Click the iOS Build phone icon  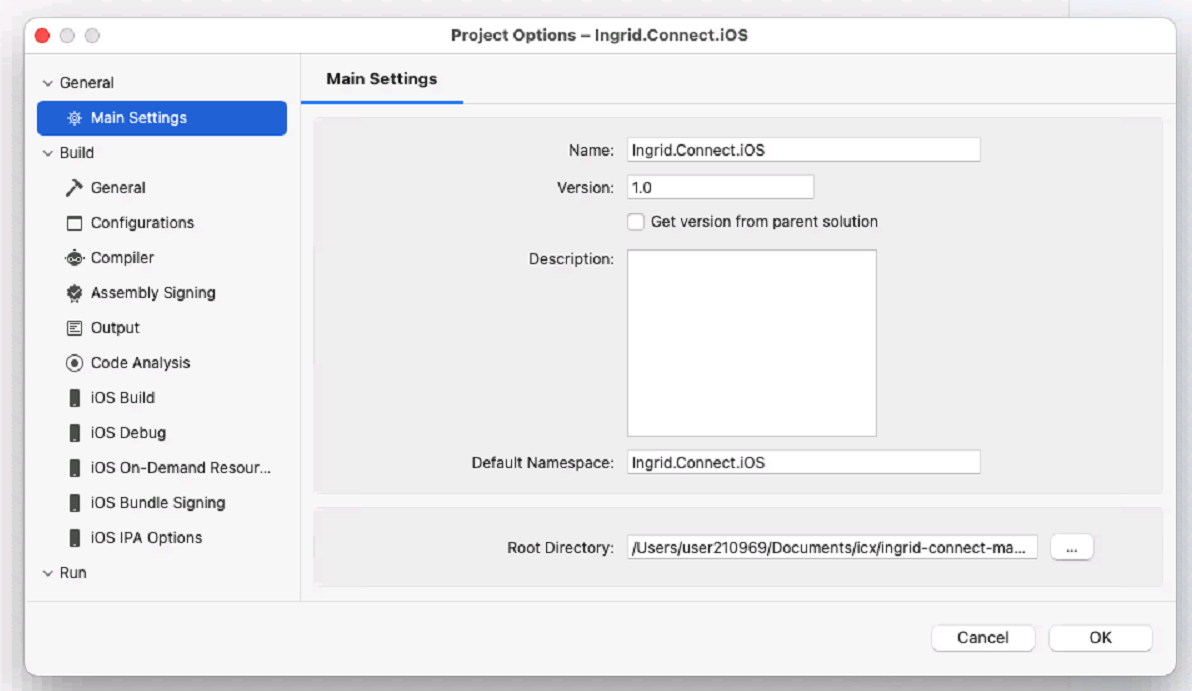[74, 398]
